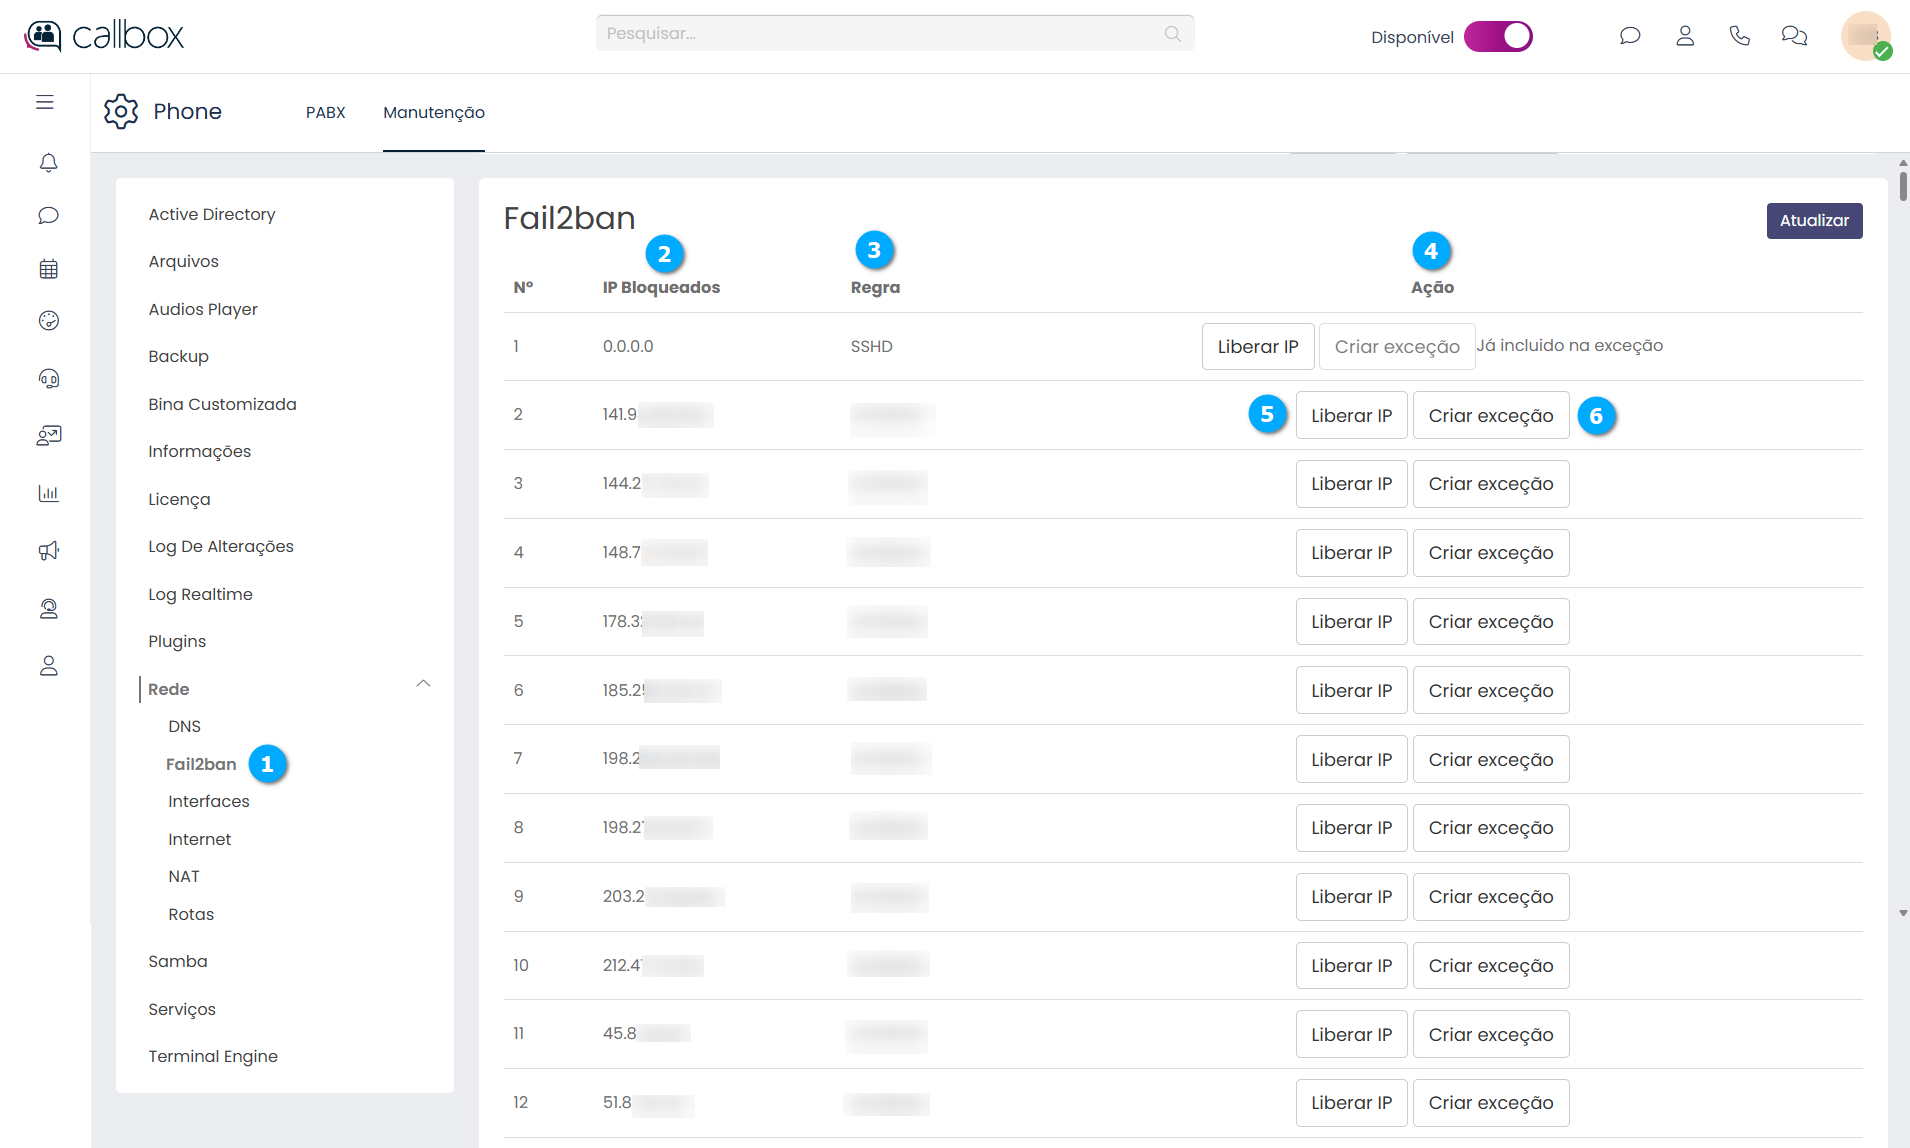Screen dimensions: 1910x1148
Task: Click the Atualizar button
Action: tap(1813, 221)
